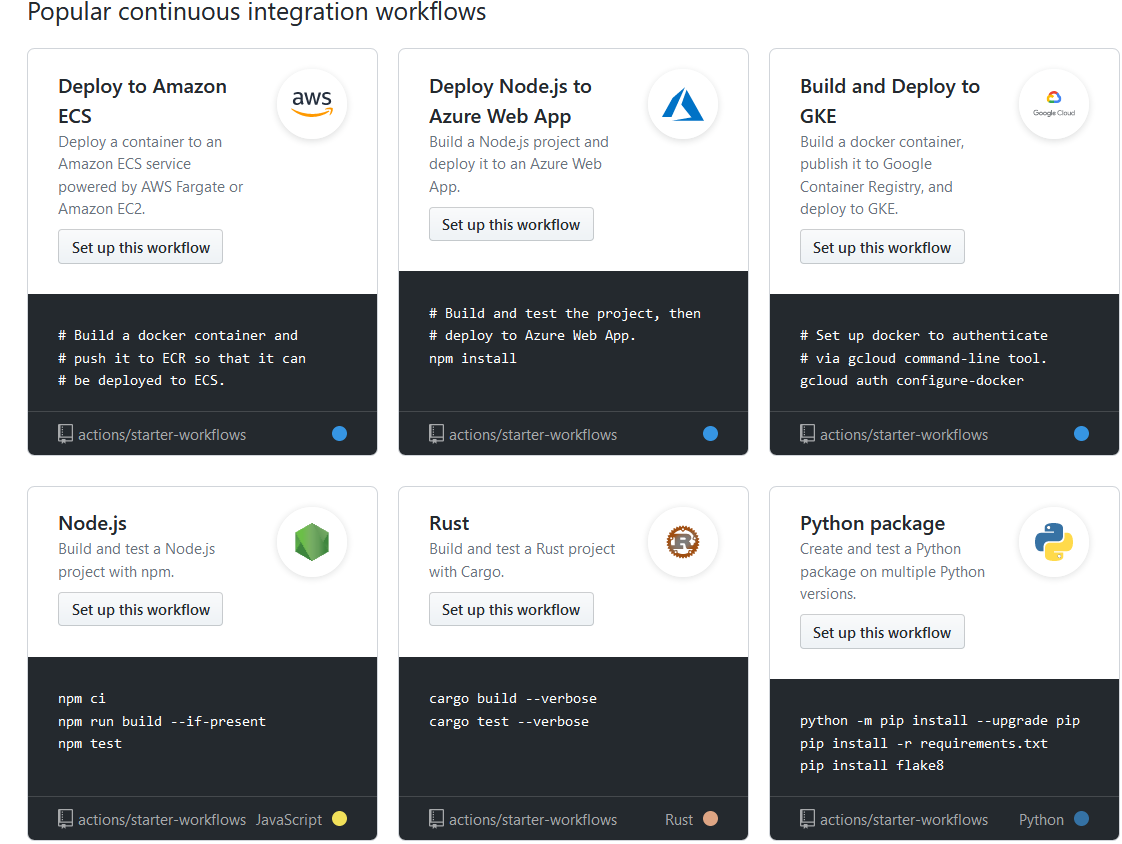Set up the Deploy Node.js to Azure workflow

point(511,224)
